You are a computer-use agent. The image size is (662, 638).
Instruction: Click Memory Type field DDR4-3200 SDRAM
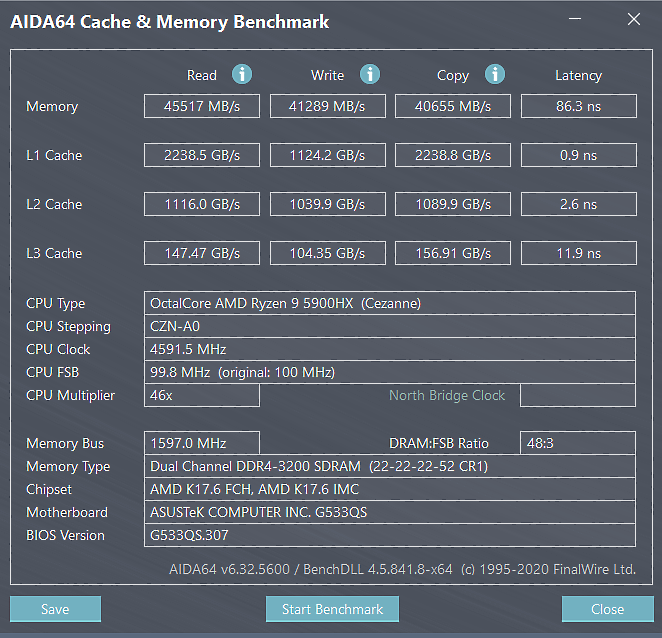pyautogui.click(x=390, y=466)
